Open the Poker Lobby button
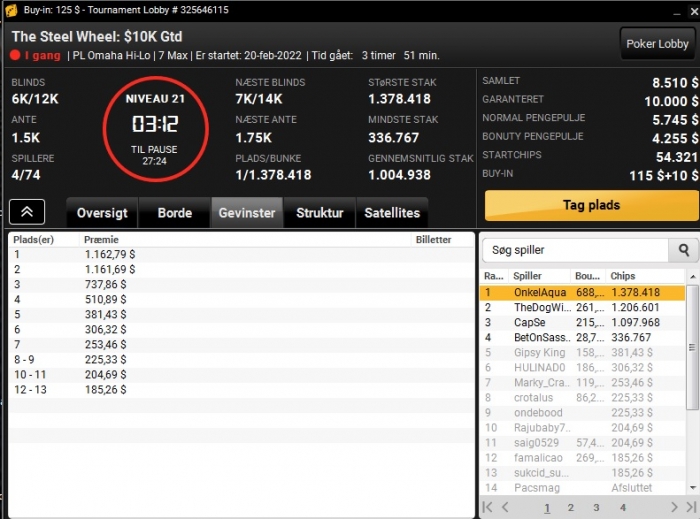The height and width of the screenshot is (519, 700). point(657,44)
